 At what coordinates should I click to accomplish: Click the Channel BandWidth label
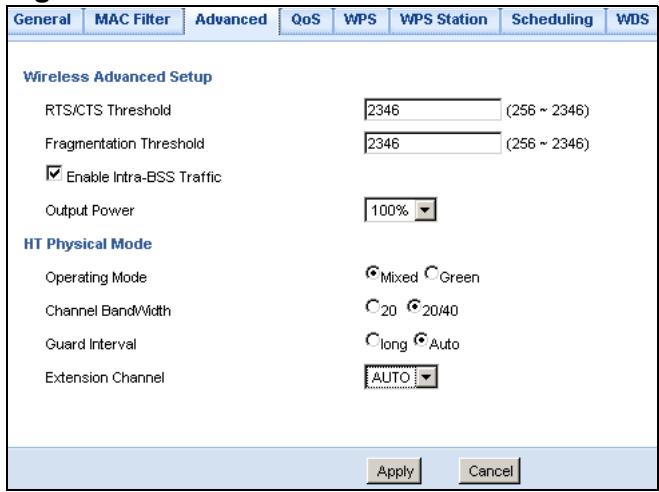pyautogui.click(x=108, y=311)
